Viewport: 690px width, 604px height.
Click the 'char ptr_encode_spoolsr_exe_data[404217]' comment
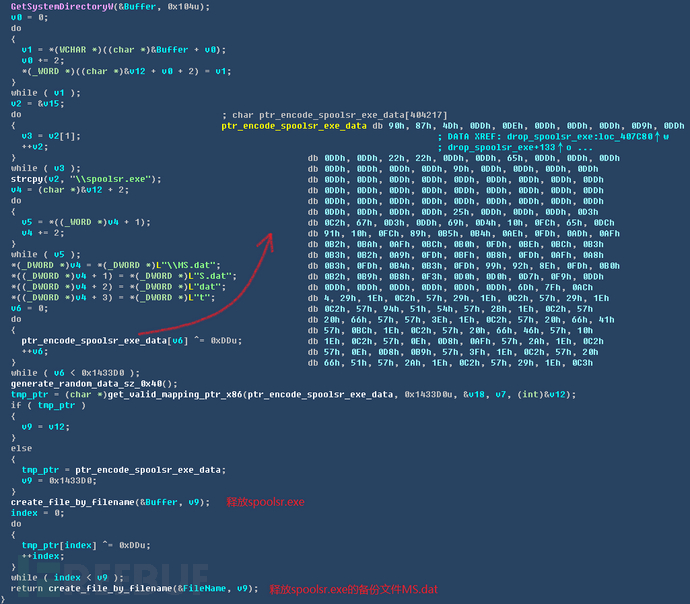[x=335, y=115]
